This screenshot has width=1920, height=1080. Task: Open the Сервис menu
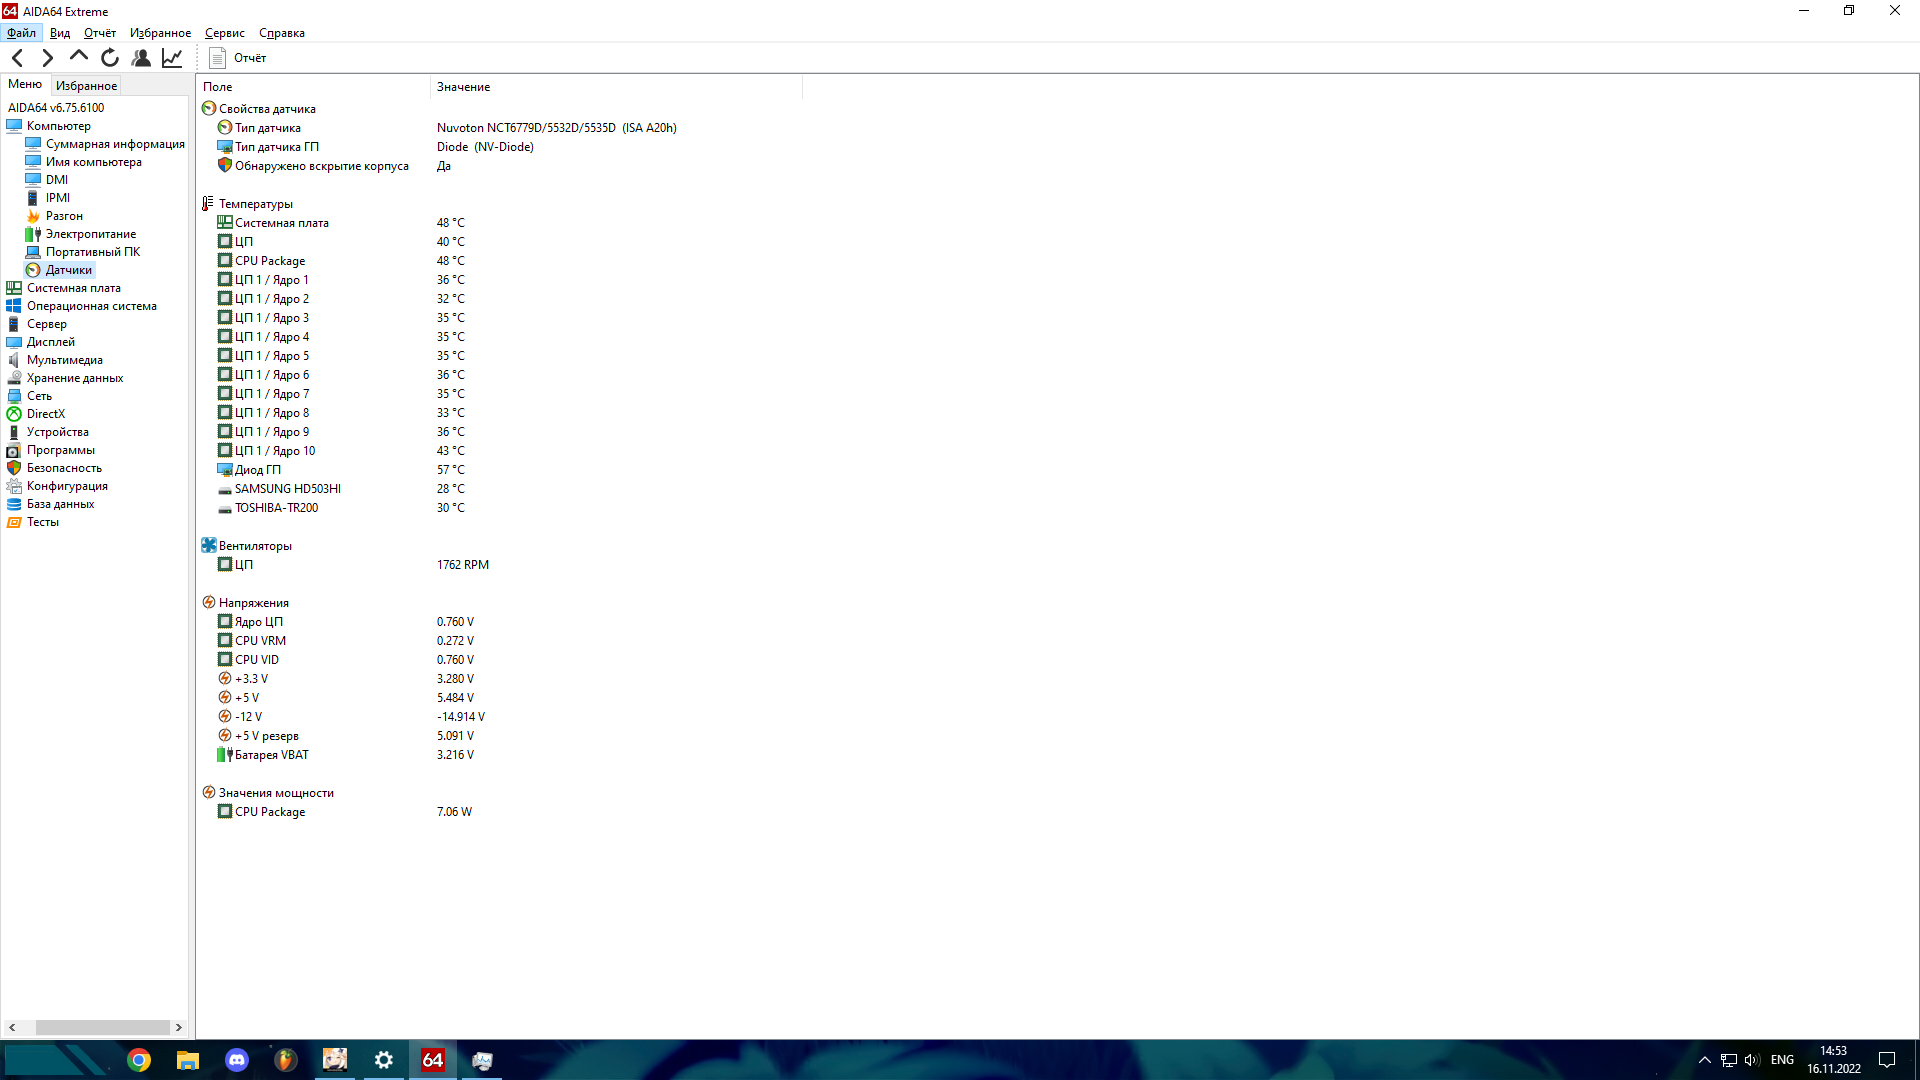click(224, 33)
